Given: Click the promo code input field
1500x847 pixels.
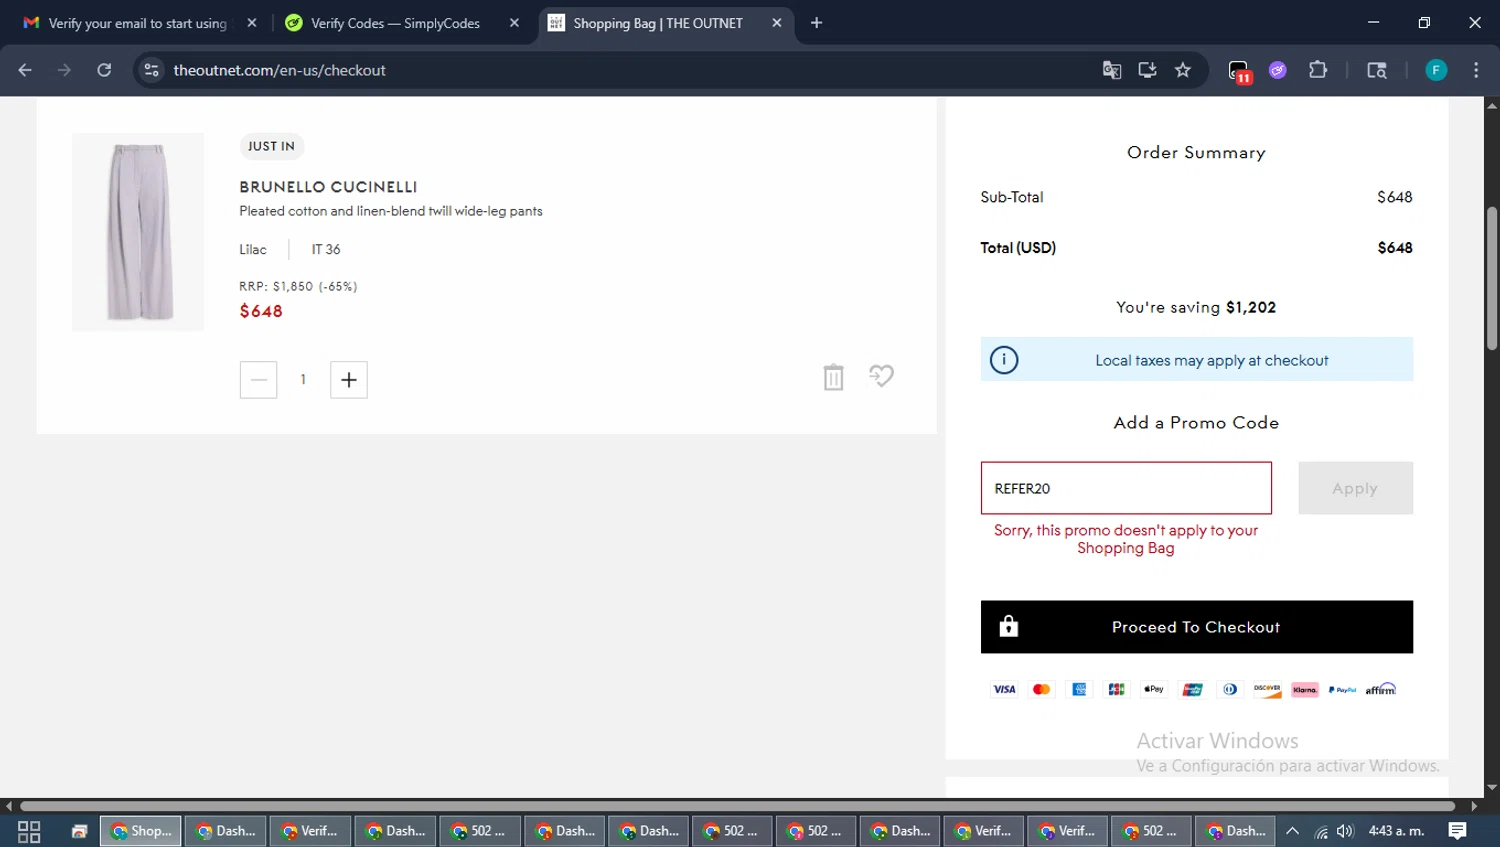Looking at the screenshot, I should click(x=1126, y=488).
